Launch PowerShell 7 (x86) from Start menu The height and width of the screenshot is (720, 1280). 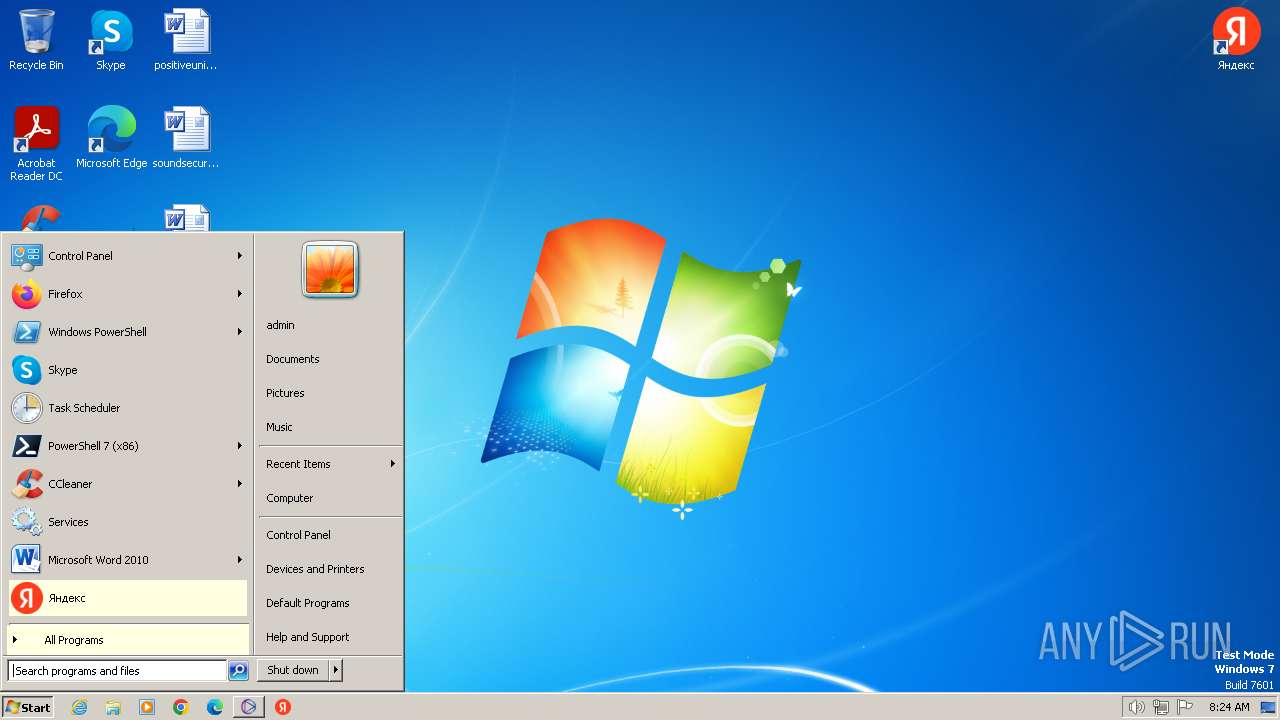[127, 446]
